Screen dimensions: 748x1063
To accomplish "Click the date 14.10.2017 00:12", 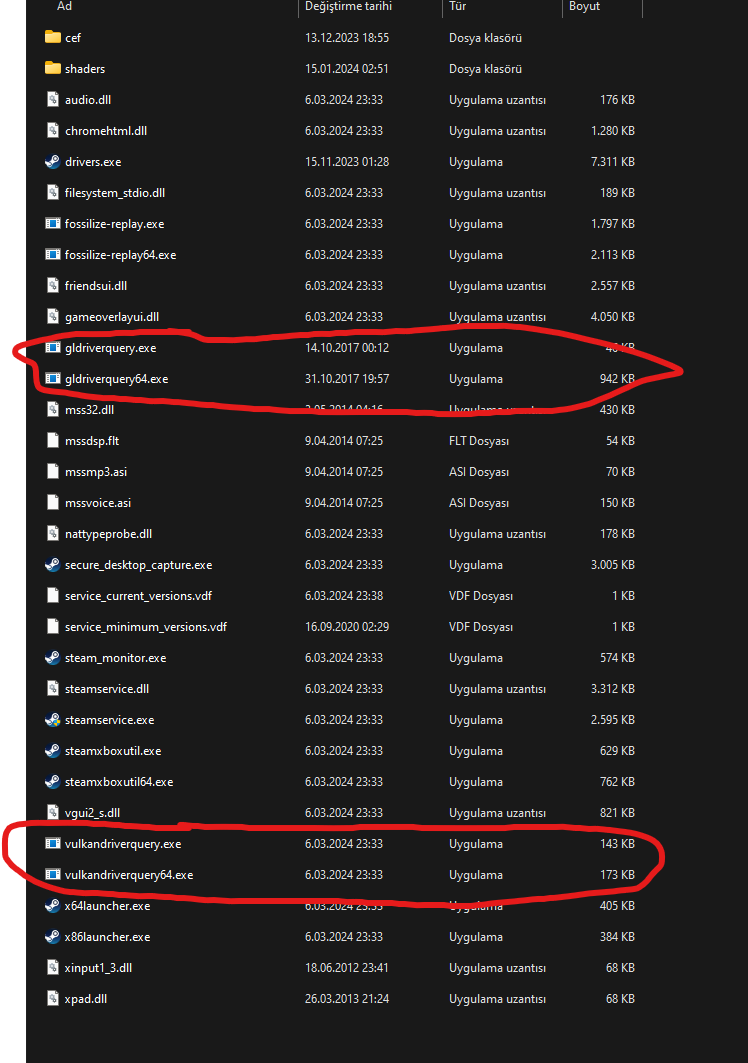I will [x=347, y=348].
